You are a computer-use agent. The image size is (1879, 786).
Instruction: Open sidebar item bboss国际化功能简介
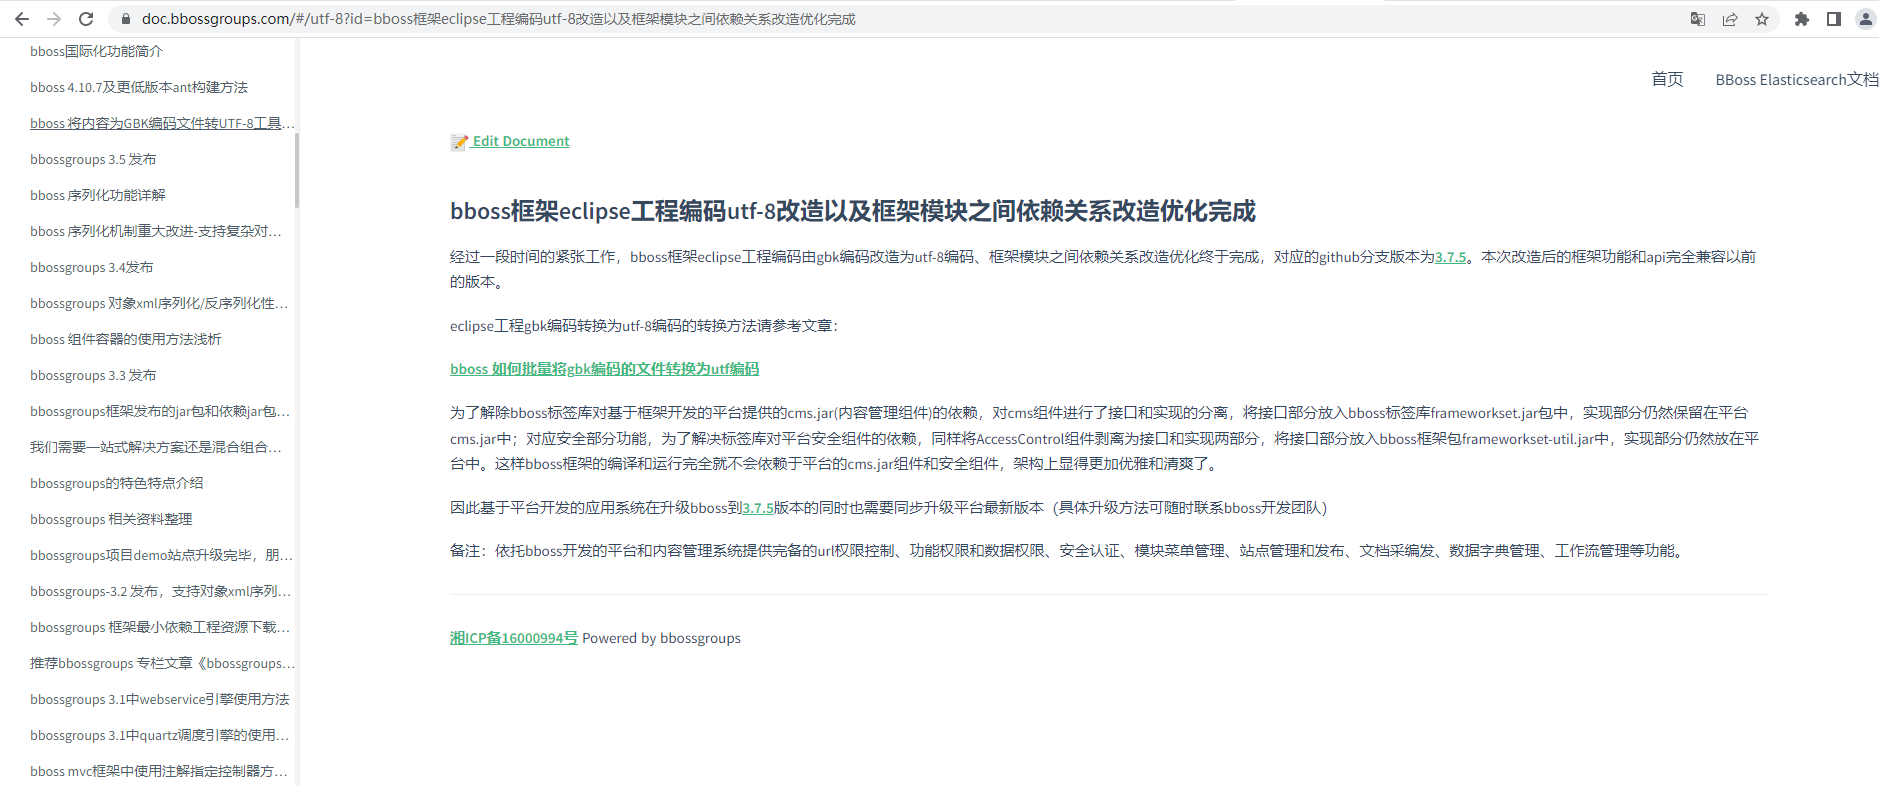[96, 51]
